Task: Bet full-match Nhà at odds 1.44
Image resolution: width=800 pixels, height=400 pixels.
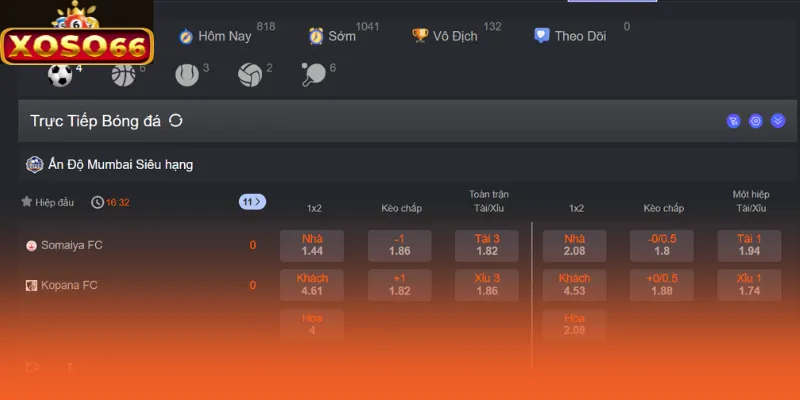Action: (x=312, y=245)
